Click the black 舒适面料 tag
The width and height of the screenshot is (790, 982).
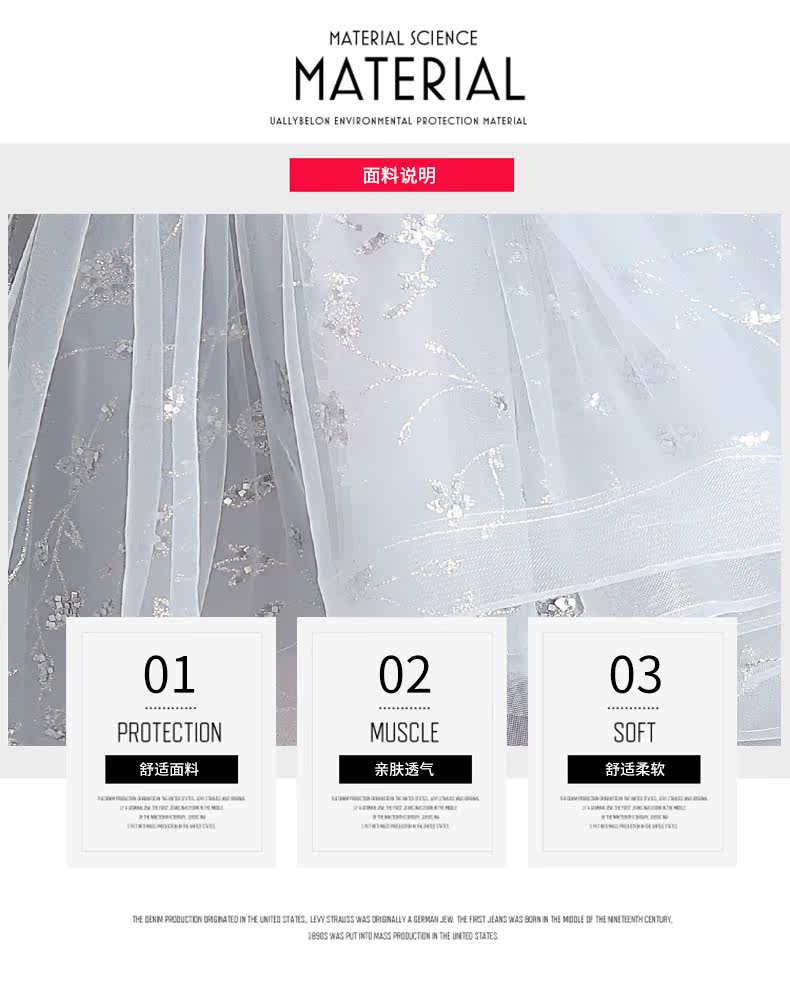(x=171, y=769)
